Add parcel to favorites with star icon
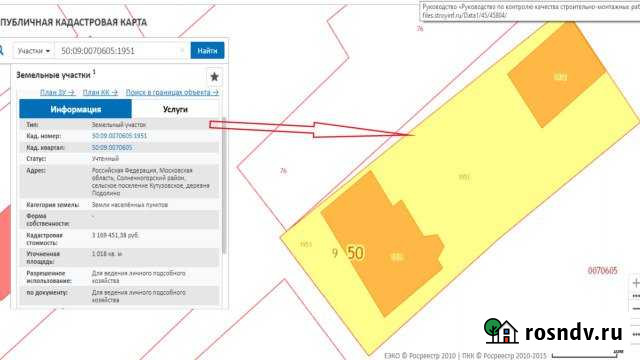This screenshot has width=640, height=360. (x=214, y=77)
